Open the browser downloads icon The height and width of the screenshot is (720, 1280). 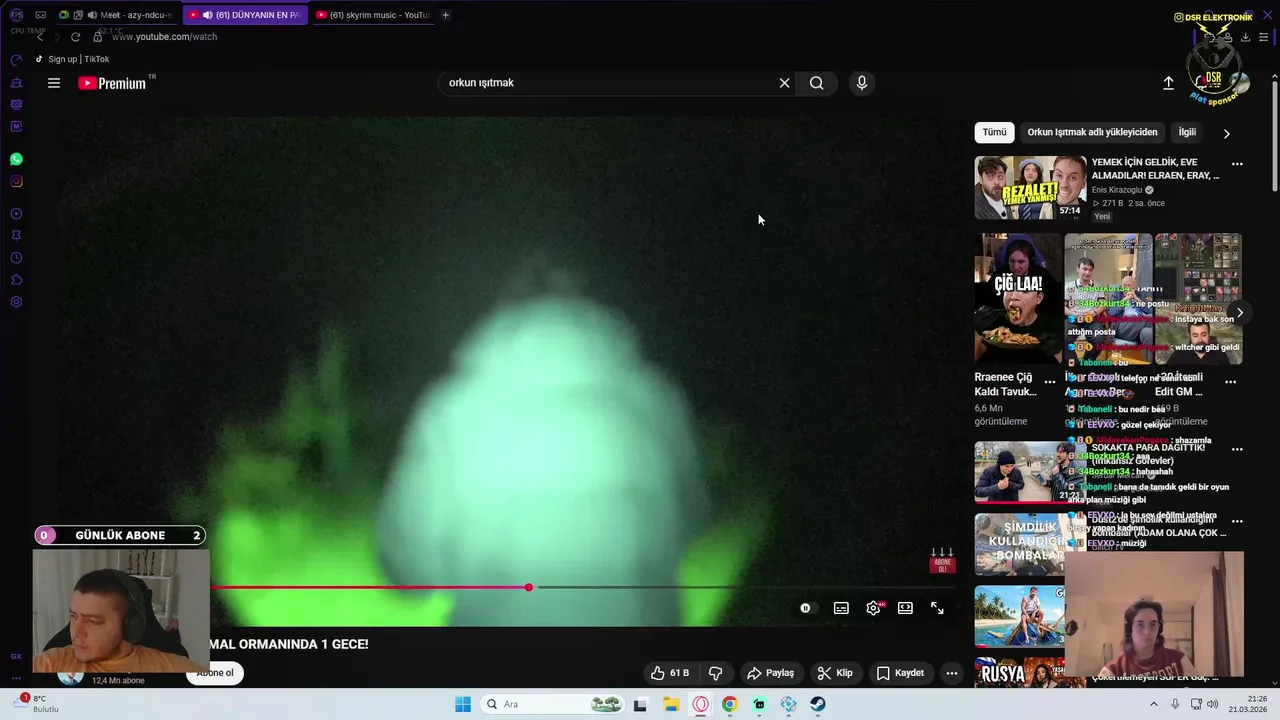point(1245,37)
